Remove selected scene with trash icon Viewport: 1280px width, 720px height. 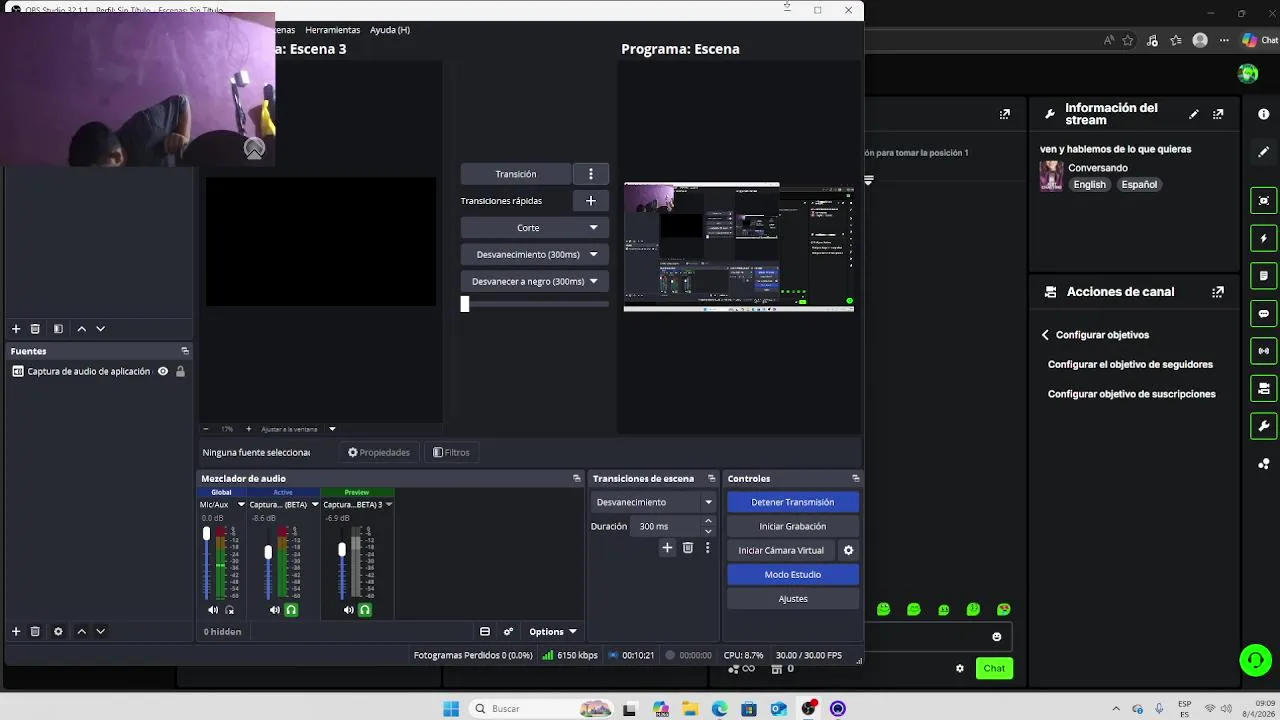click(35, 328)
